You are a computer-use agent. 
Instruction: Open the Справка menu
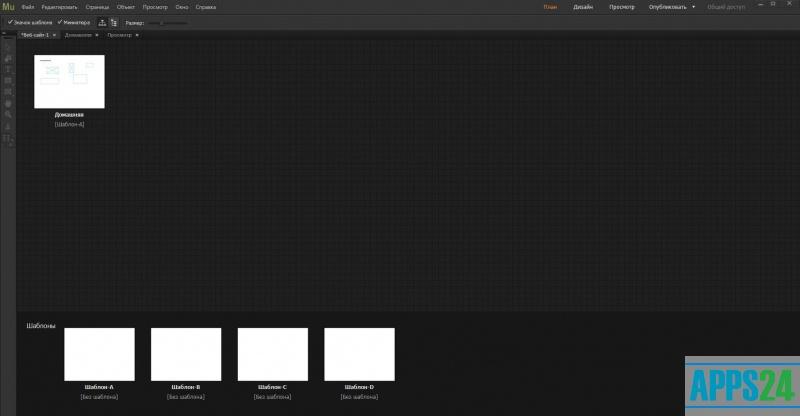[x=206, y=7]
